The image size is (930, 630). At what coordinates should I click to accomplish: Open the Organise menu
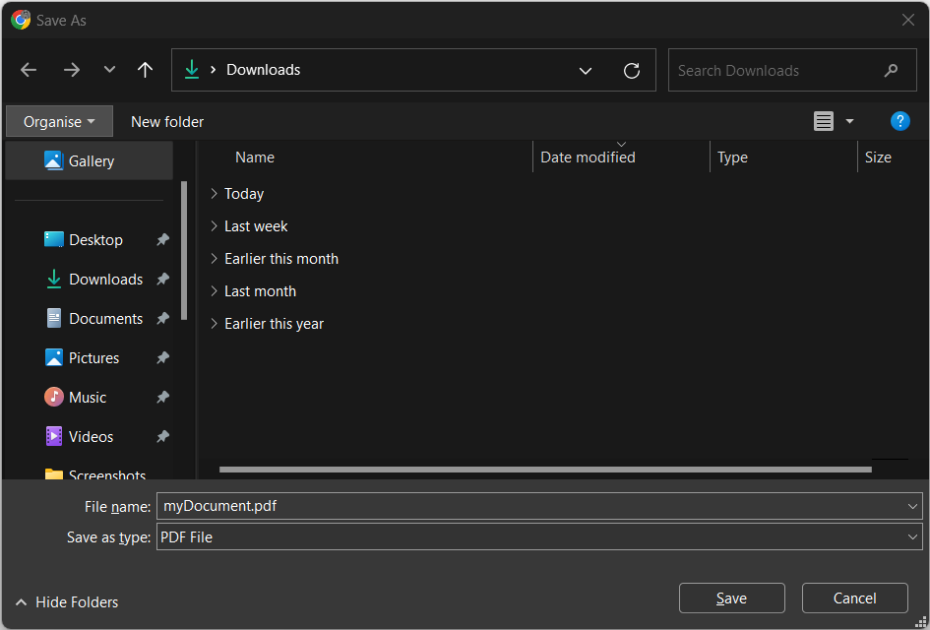pos(59,122)
